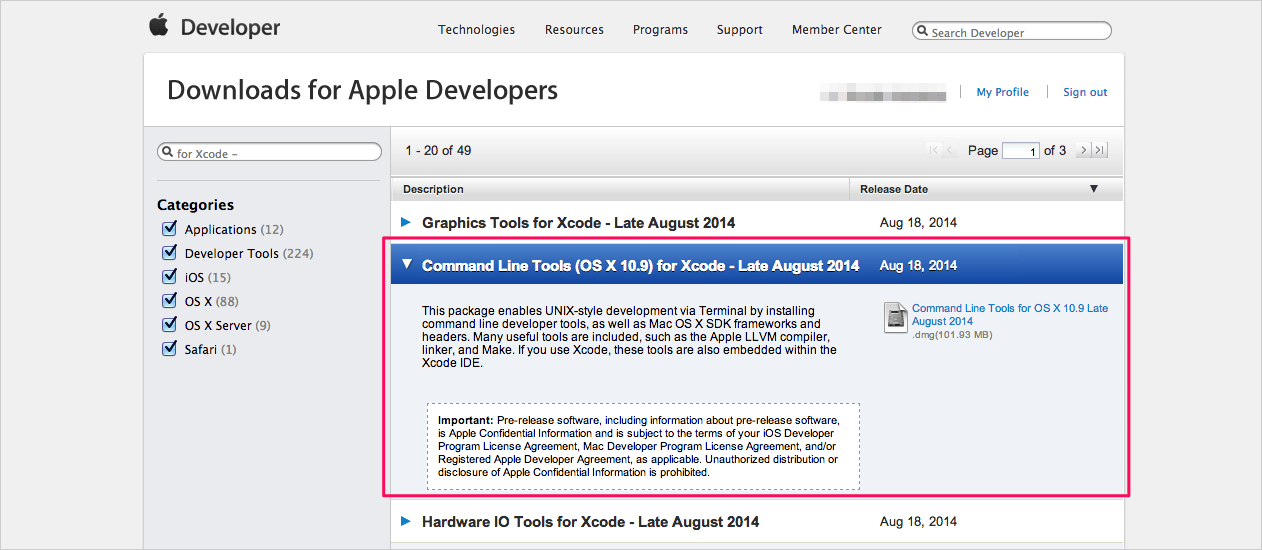Screen dimensions: 1262x550
Task: Click the magnifier in the downloads filter field
Action: point(168,153)
